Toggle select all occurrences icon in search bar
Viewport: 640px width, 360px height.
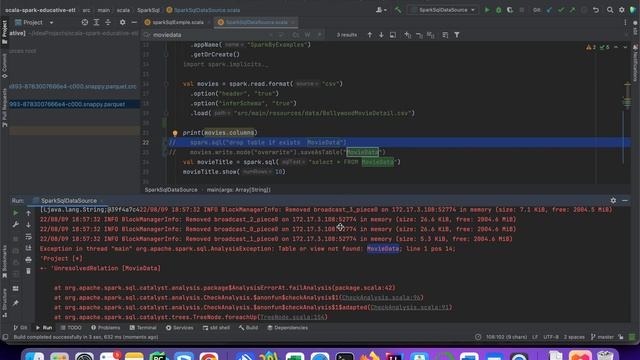tap(431, 35)
